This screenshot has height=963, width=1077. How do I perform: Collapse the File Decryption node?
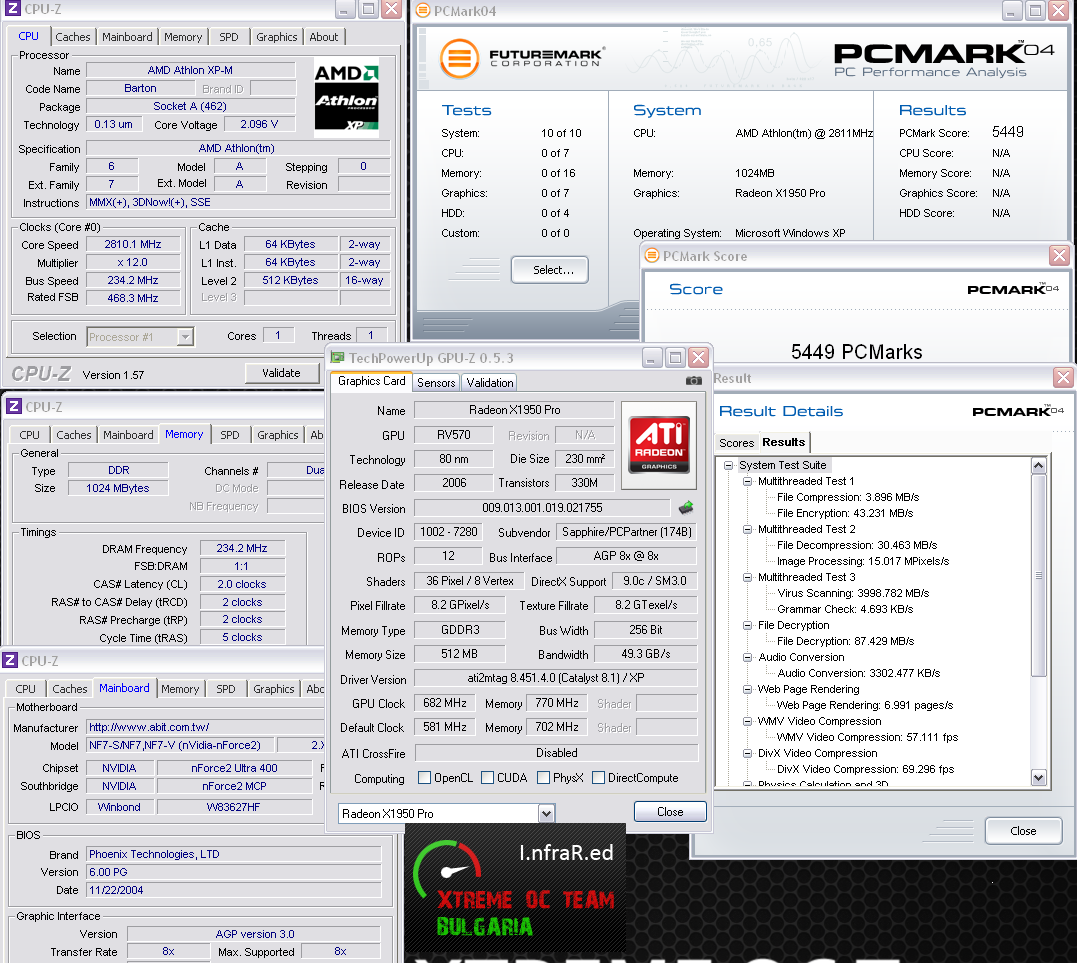[747, 626]
